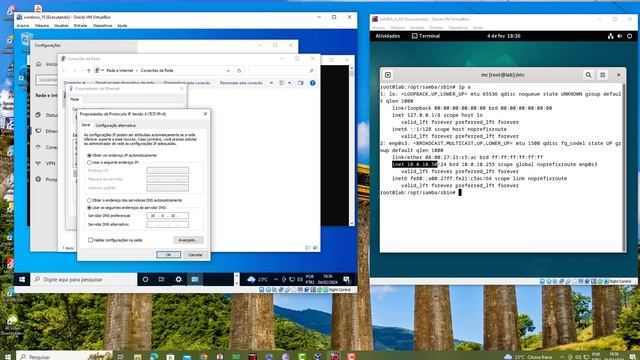Click the Servidor DNS preferencial field

pos(168,216)
